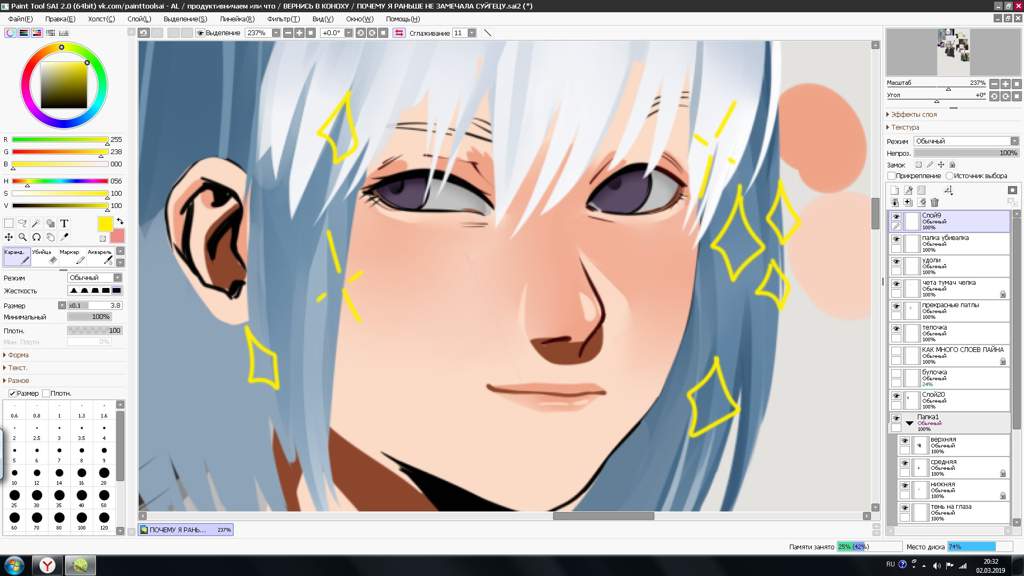Uncheck the Размер checkbox under brush settings
This screenshot has height=576, width=1024.
click(x=12, y=393)
